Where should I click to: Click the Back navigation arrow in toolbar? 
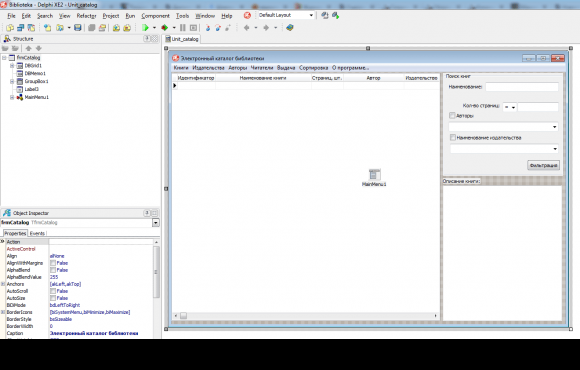tap(247, 28)
